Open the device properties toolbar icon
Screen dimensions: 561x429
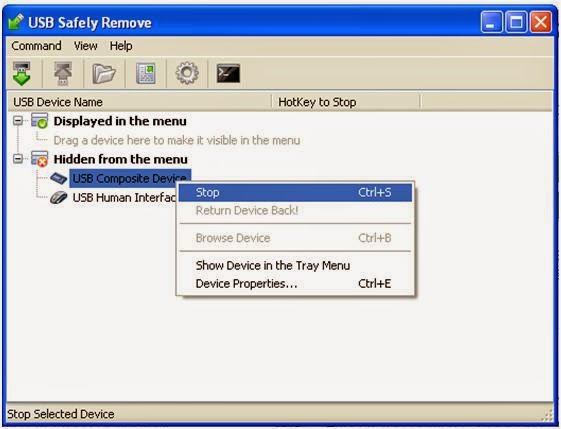(x=146, y=74)
